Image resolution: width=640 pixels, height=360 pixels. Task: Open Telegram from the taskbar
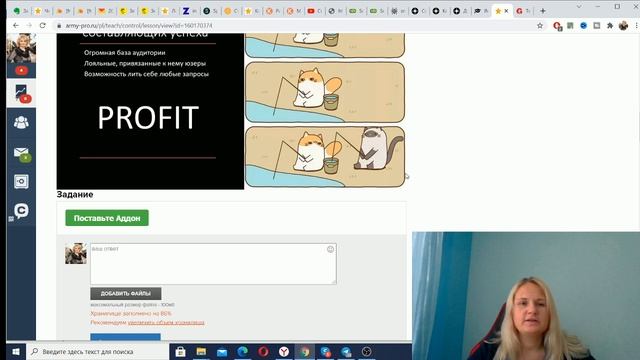pyautogui.click(x=346, y=351)
